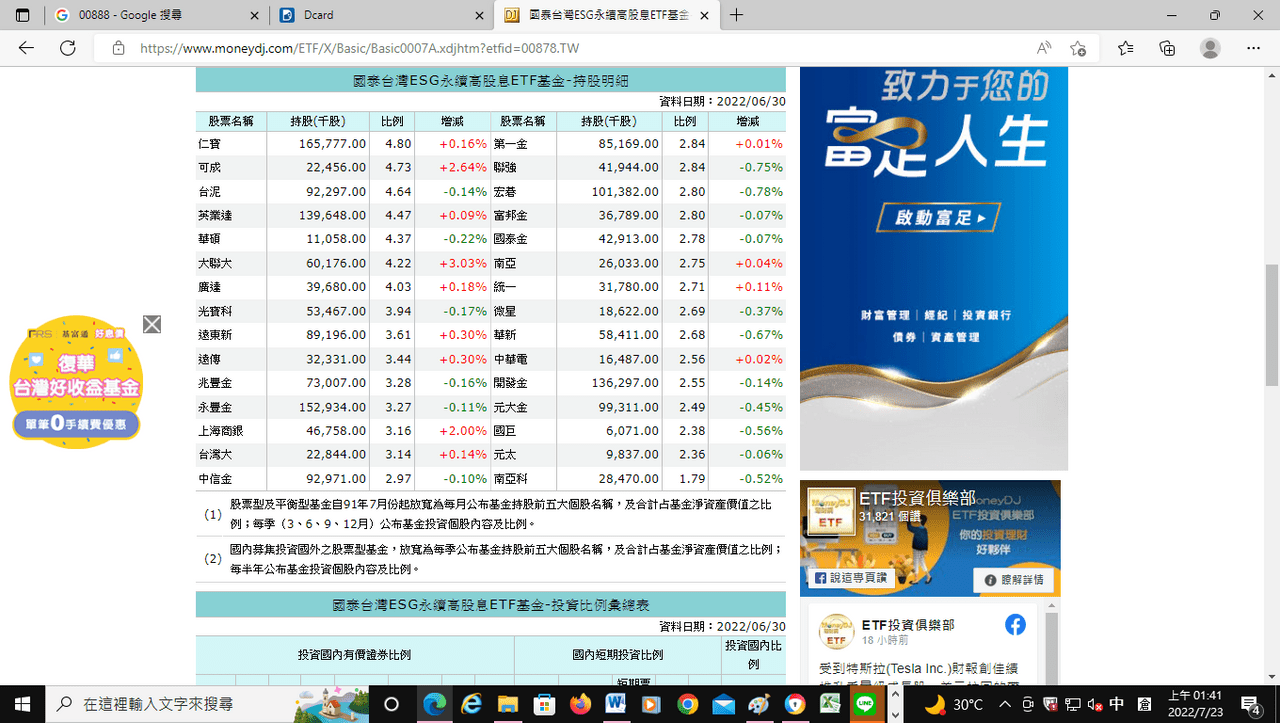Open network status tray icon

pos(1072,704)
